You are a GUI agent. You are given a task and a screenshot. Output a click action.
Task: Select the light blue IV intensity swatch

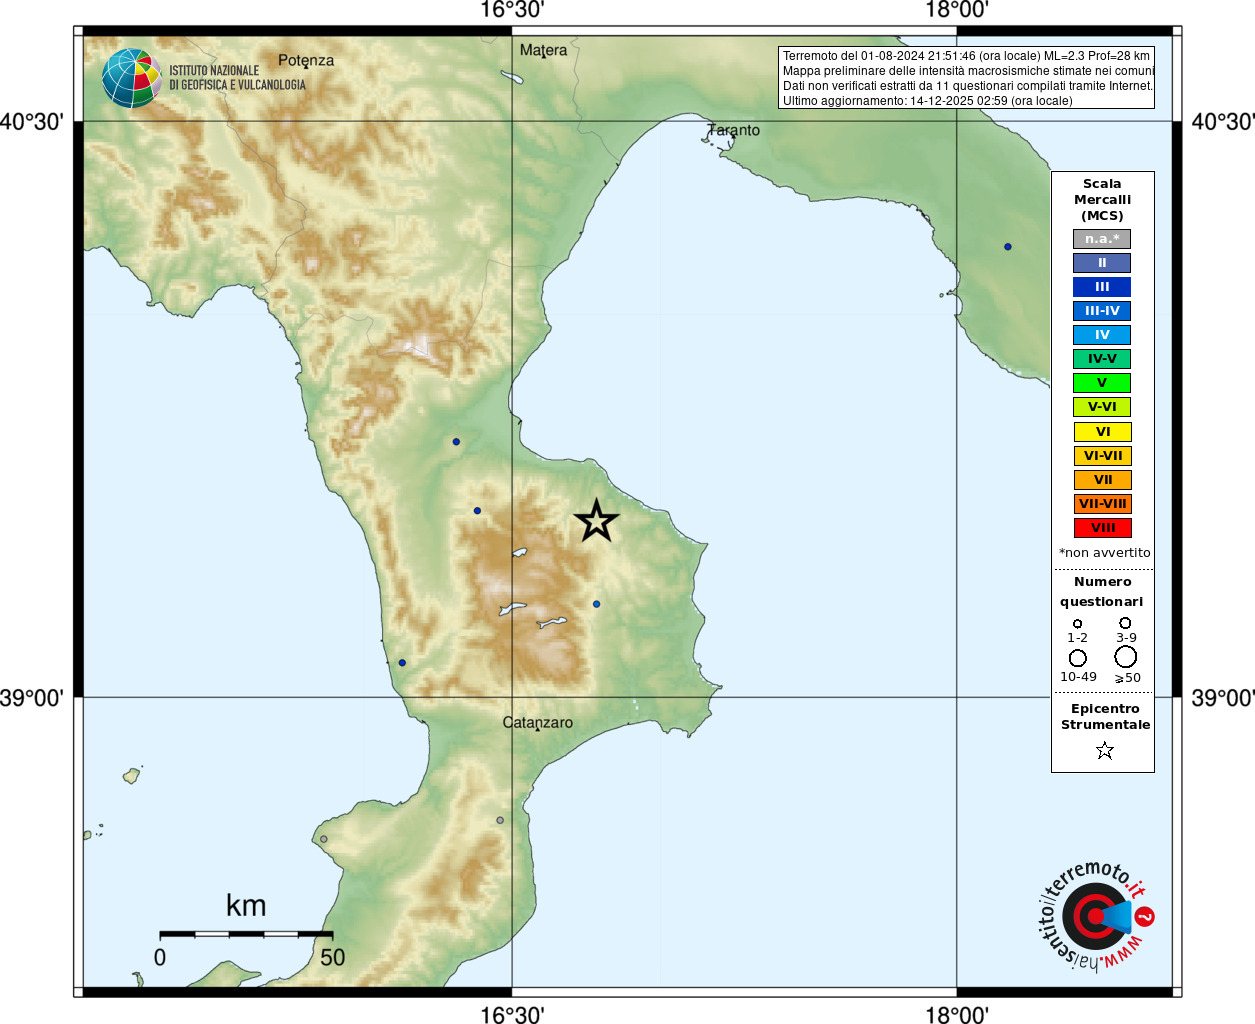[x=1102, y=335]
